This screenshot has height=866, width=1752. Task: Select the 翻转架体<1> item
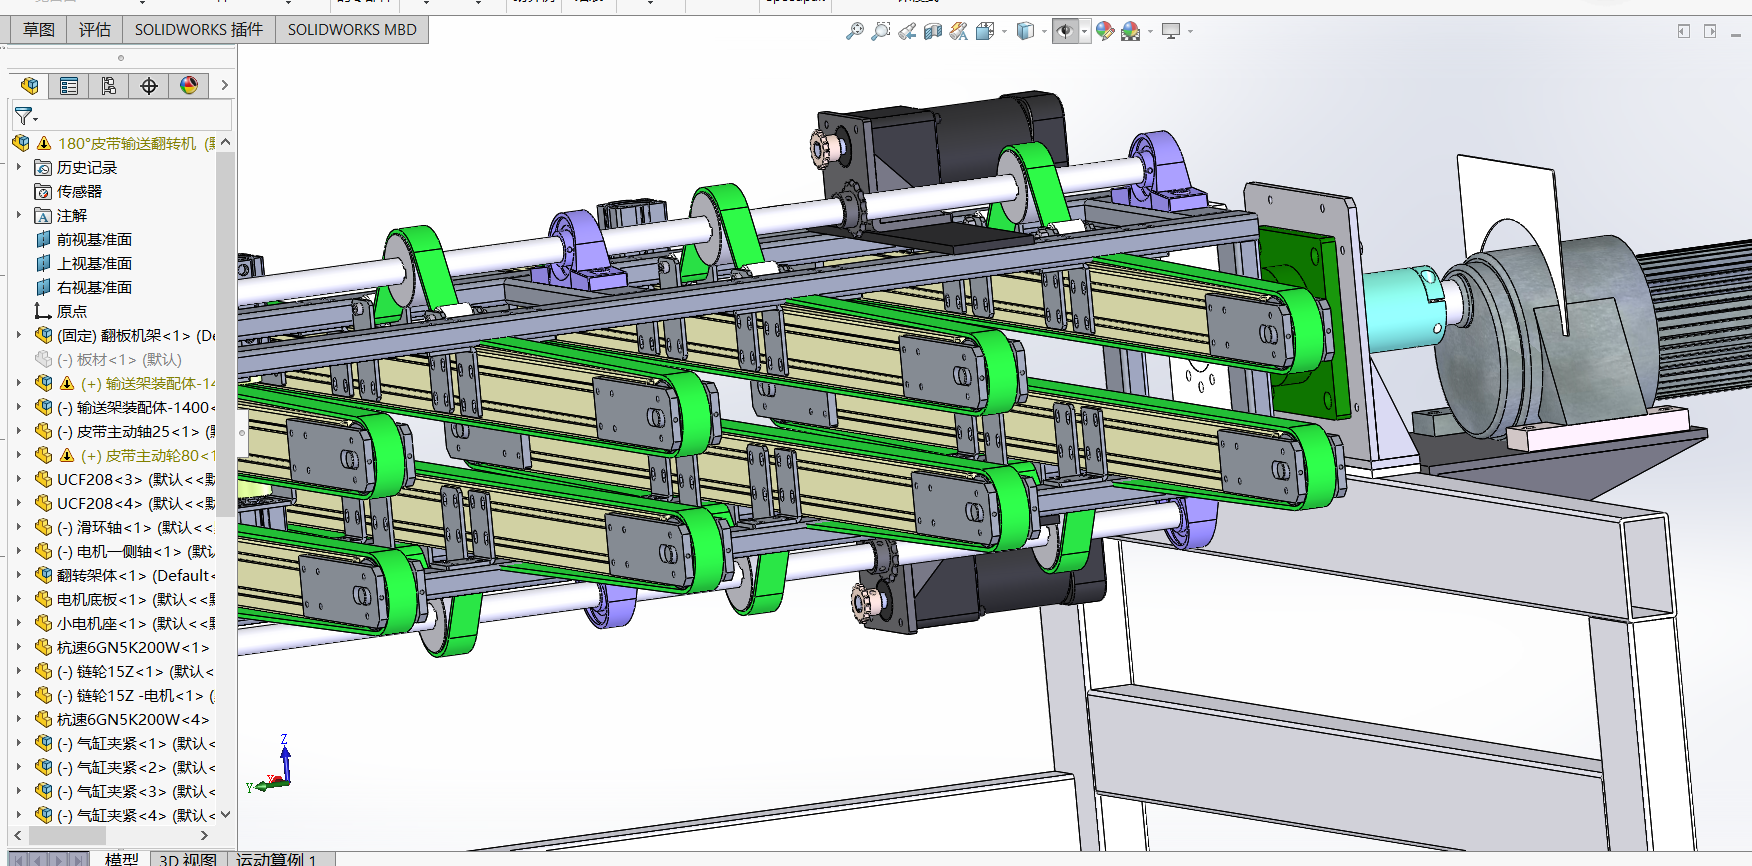coord(136,576)
